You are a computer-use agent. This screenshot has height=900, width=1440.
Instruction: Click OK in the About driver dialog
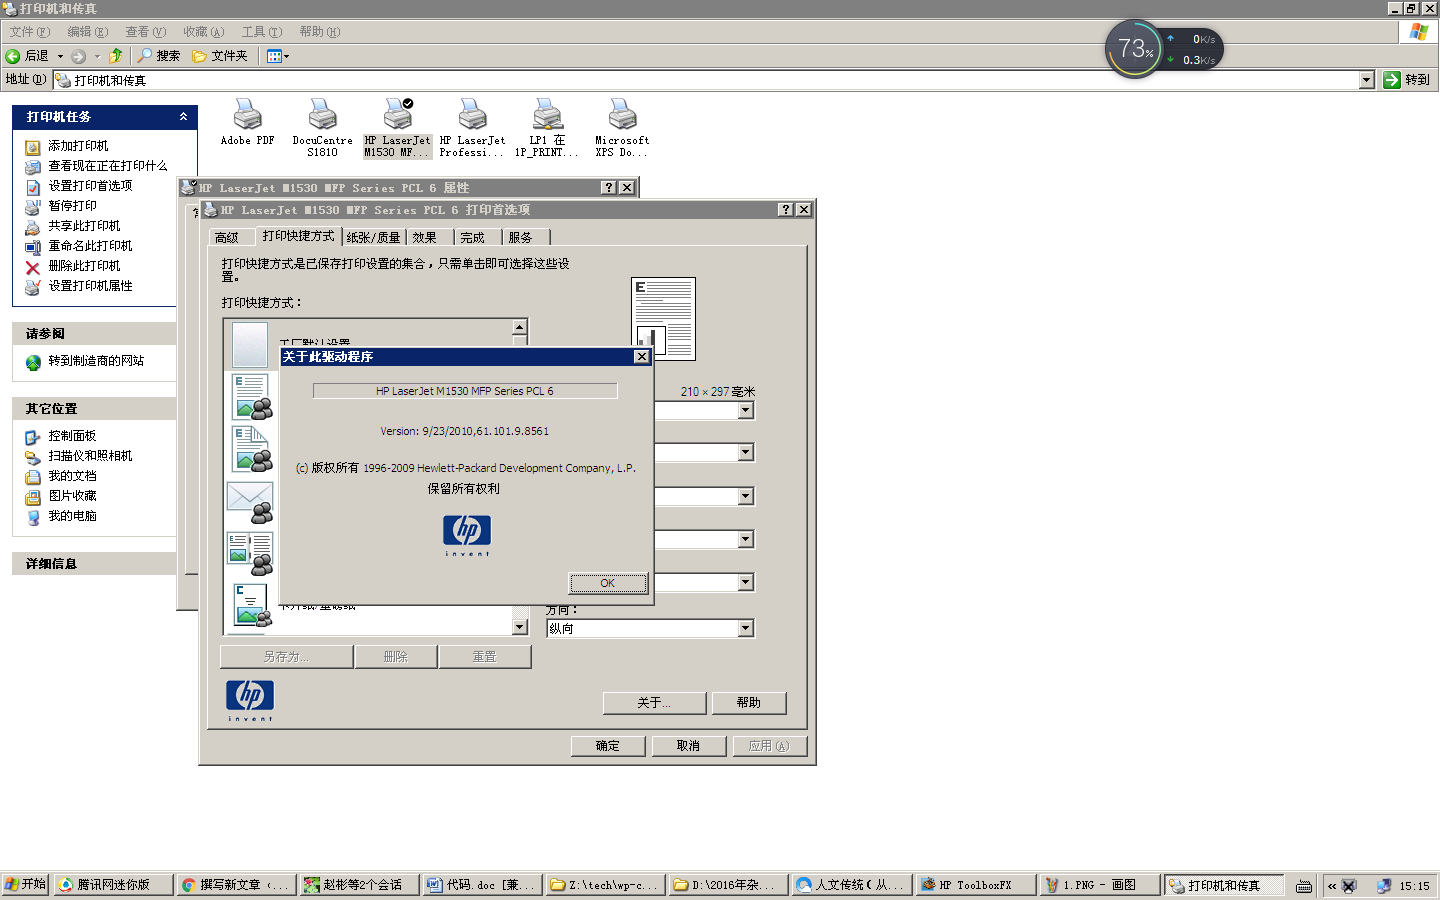coord(608,583)
